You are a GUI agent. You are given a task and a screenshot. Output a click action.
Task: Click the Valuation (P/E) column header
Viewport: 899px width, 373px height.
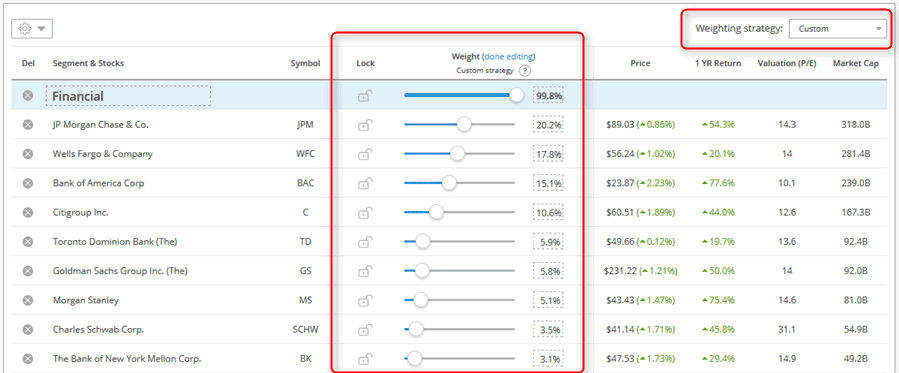(787, 64)
